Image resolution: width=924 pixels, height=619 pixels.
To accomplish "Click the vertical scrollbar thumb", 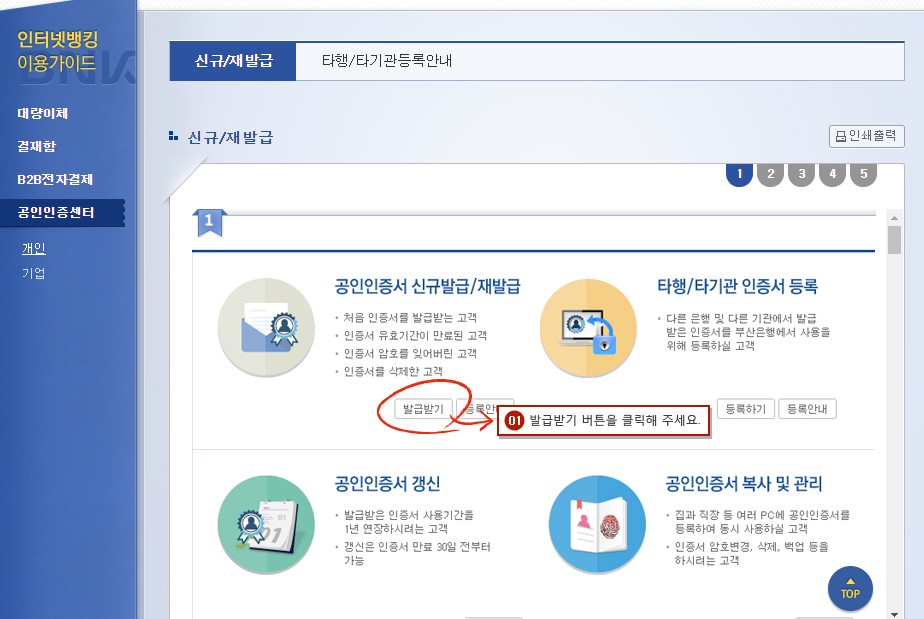I will pos(895,240).
